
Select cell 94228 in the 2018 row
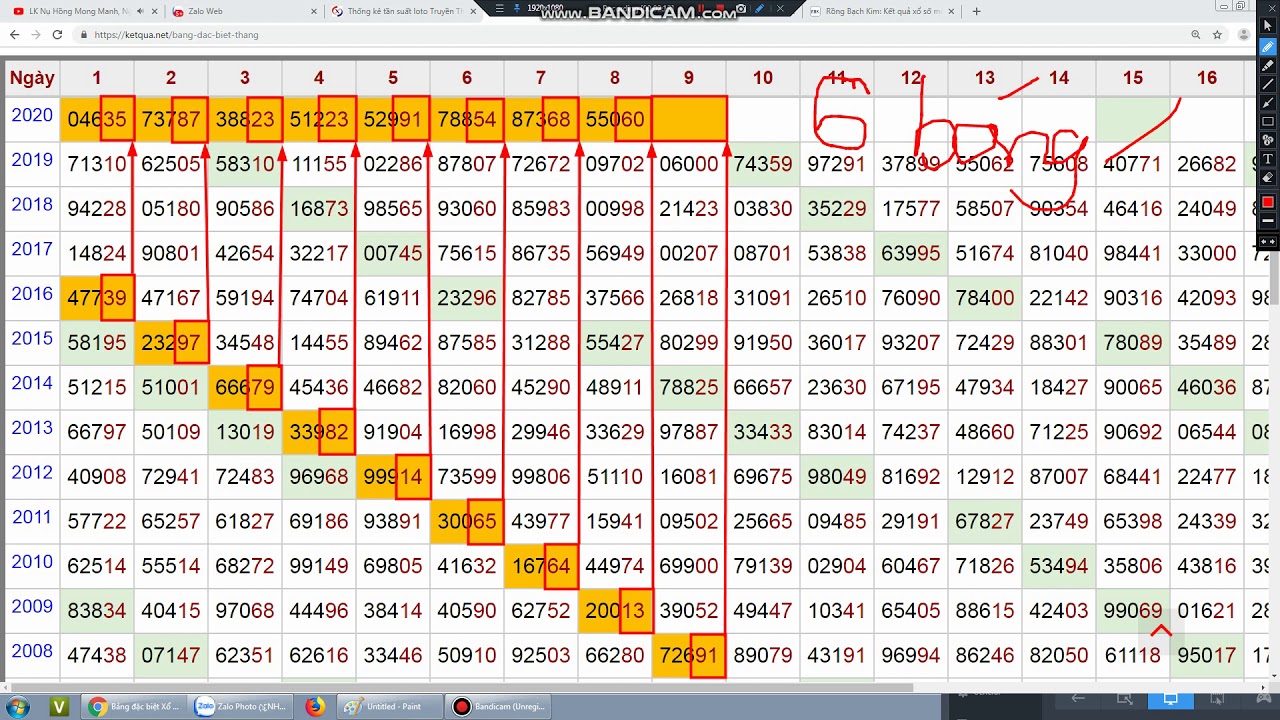[x=97, y=208]
